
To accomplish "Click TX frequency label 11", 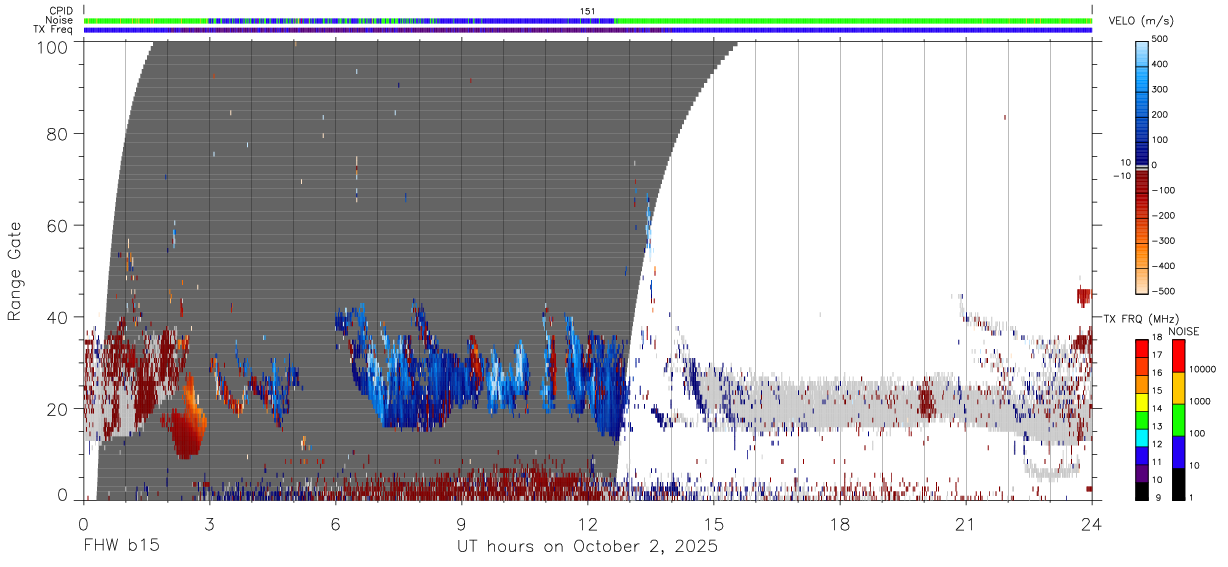I will click(x=1157, y=462).
